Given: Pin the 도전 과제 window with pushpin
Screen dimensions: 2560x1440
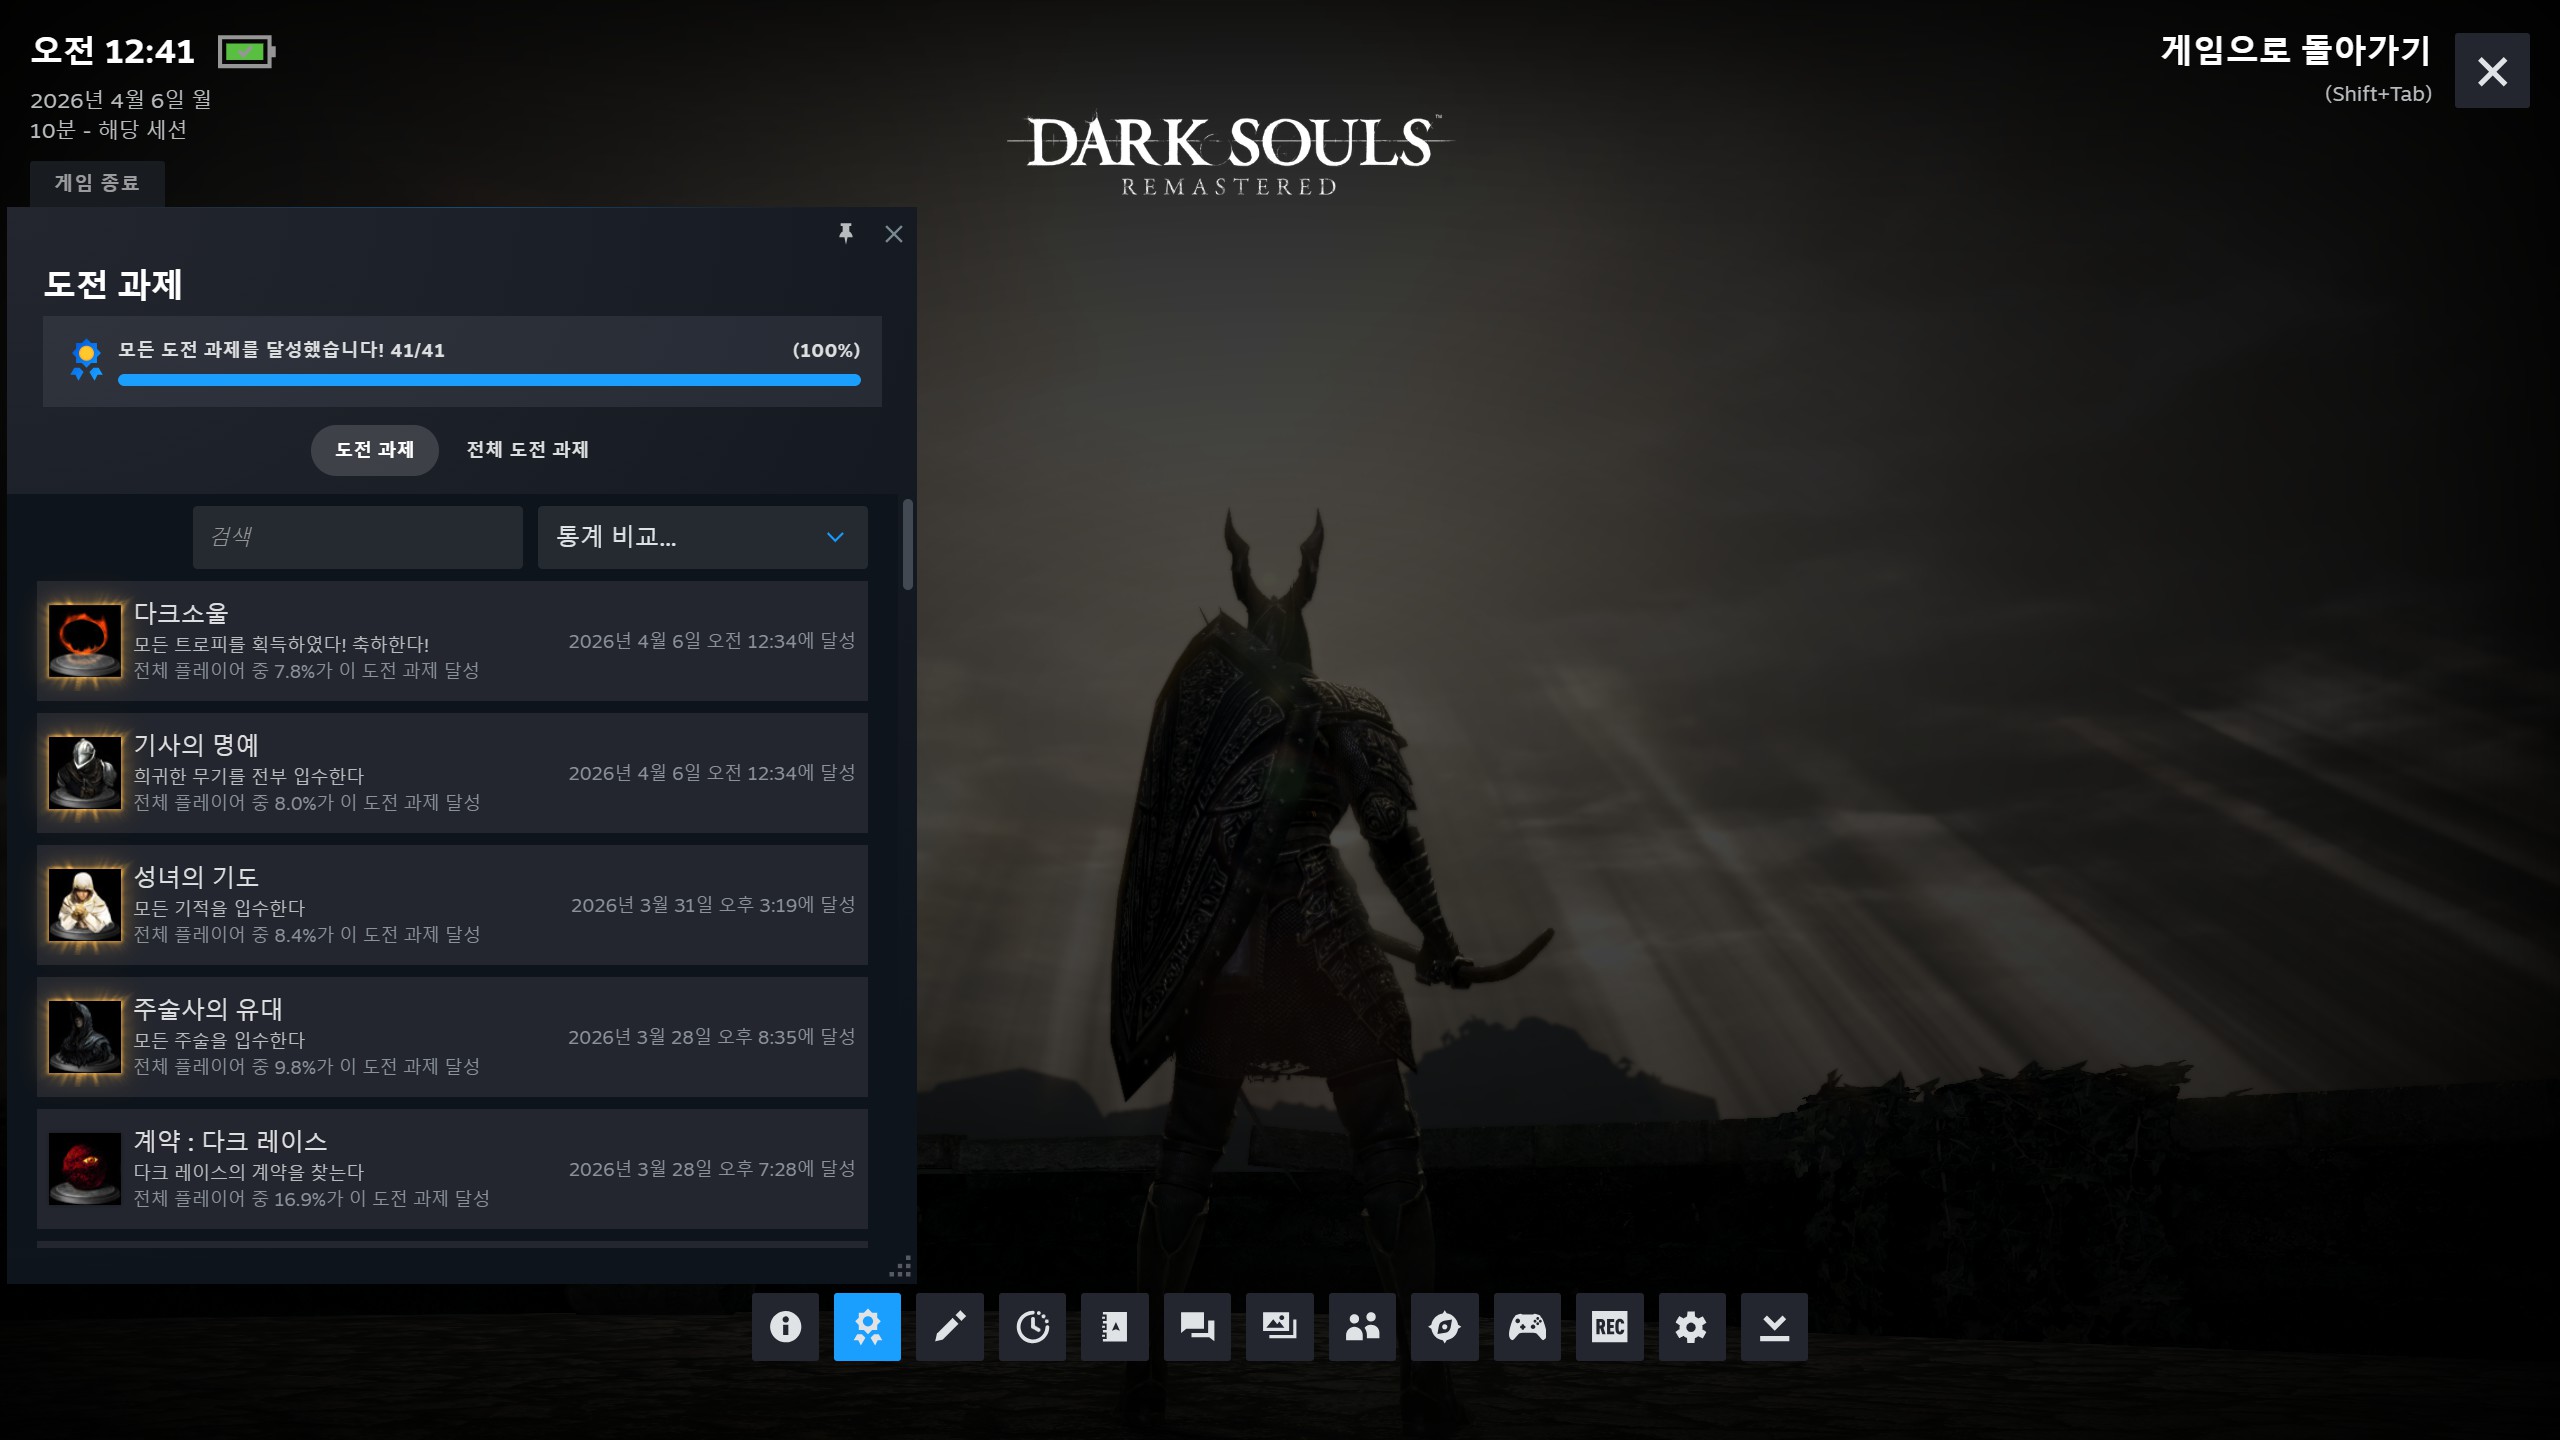Looking at the screenshot, I should pos(846,233).
